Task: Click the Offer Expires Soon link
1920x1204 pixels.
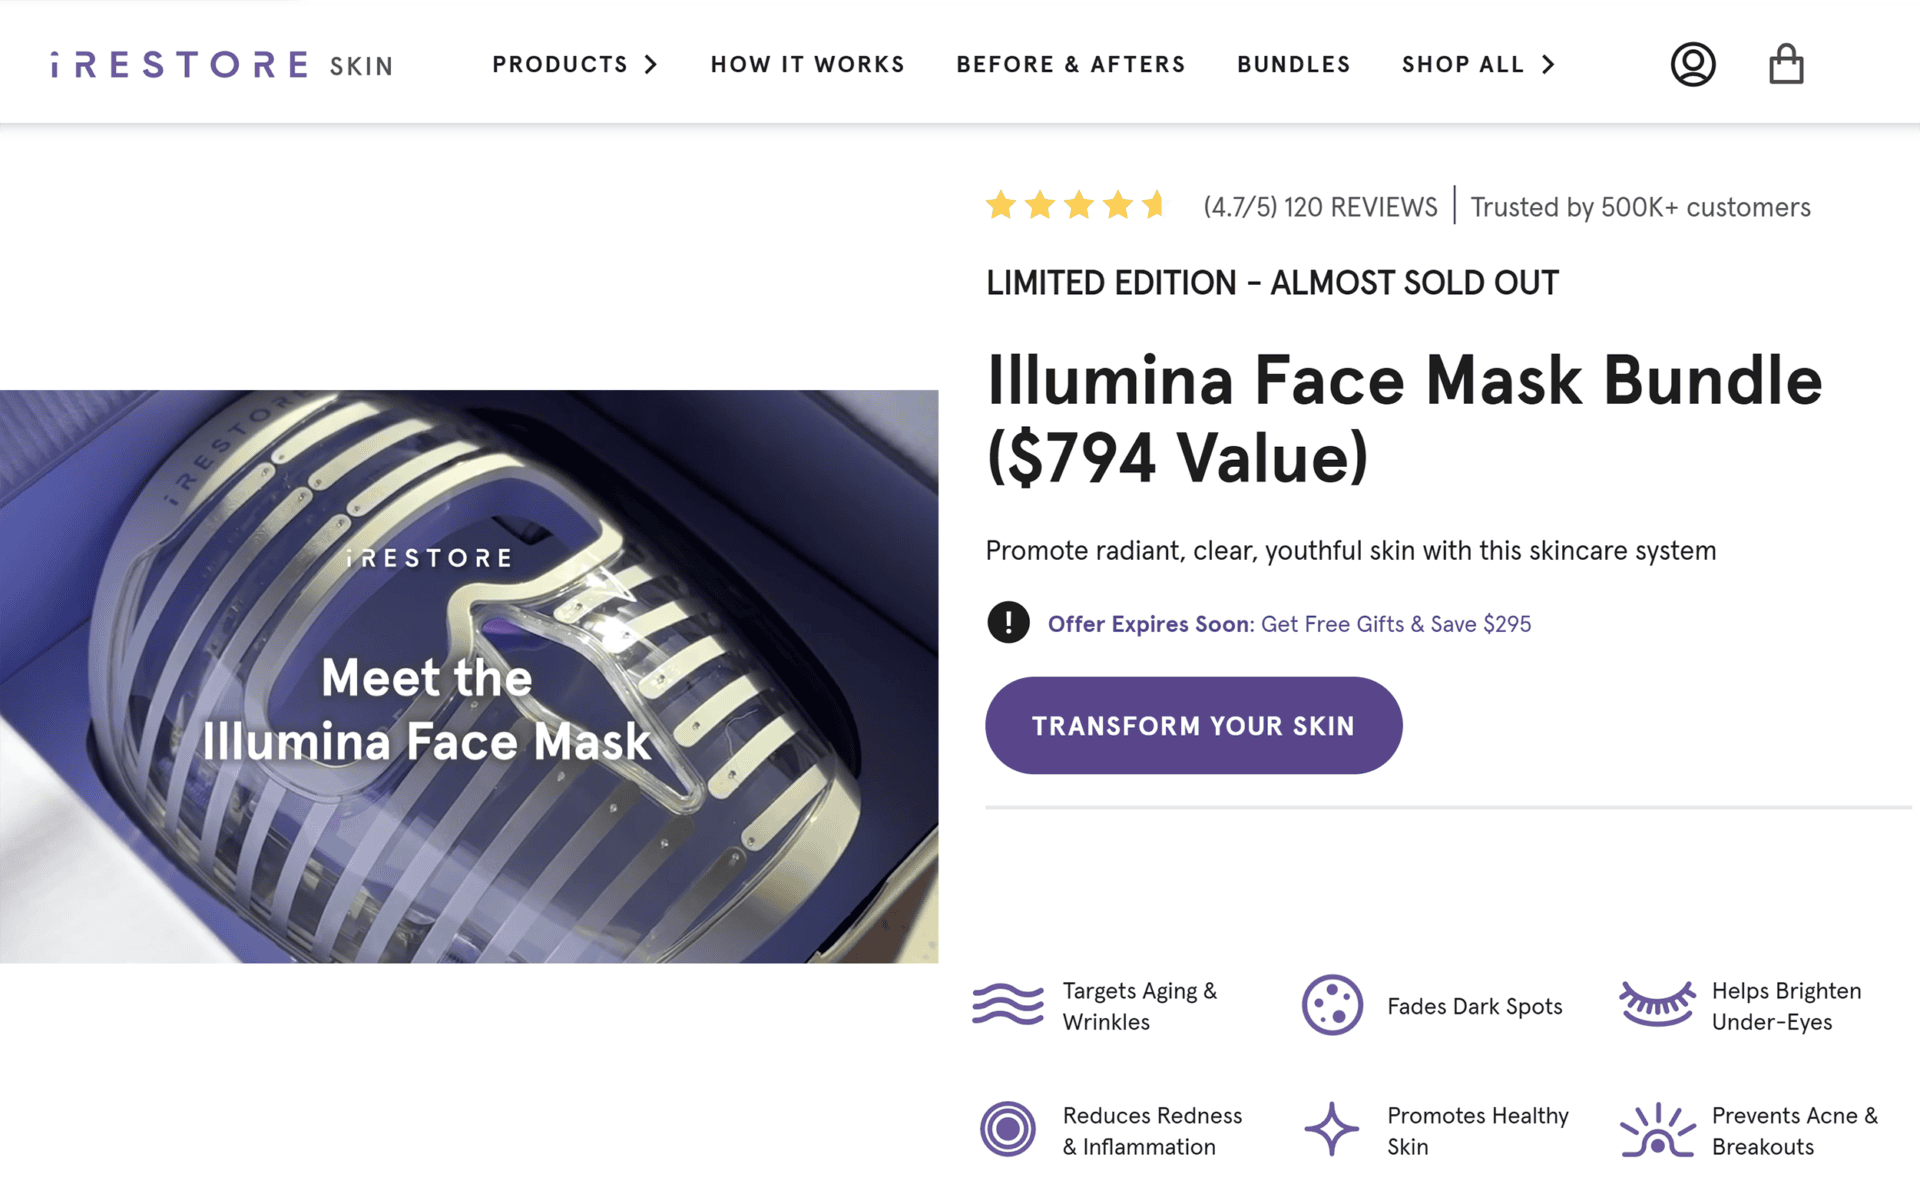Action: [1289, 624]
